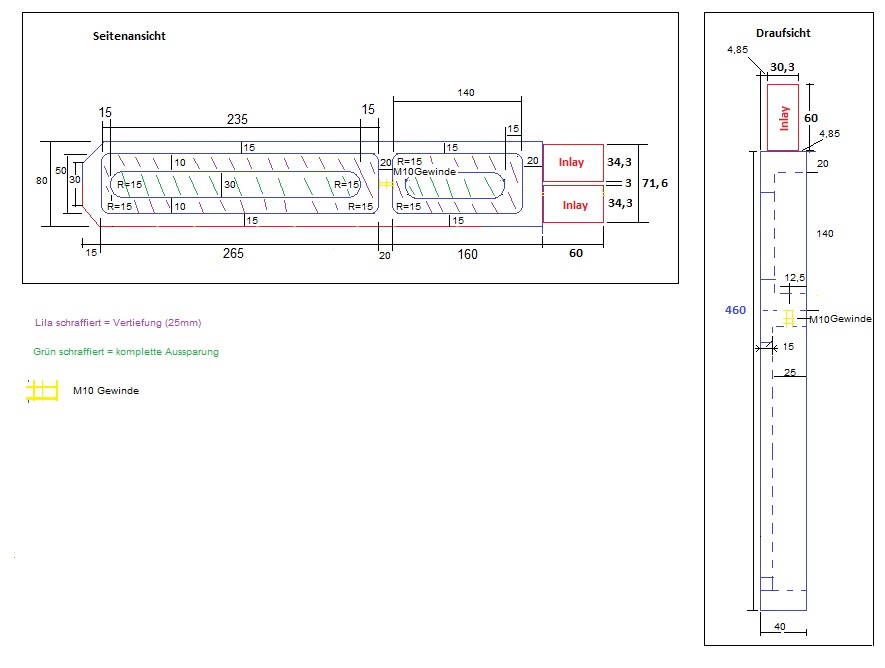The height and width of the screenshot is (668, 885).
Task: Click the yellow thread marker in Seitenansicht
Action: 386,184
